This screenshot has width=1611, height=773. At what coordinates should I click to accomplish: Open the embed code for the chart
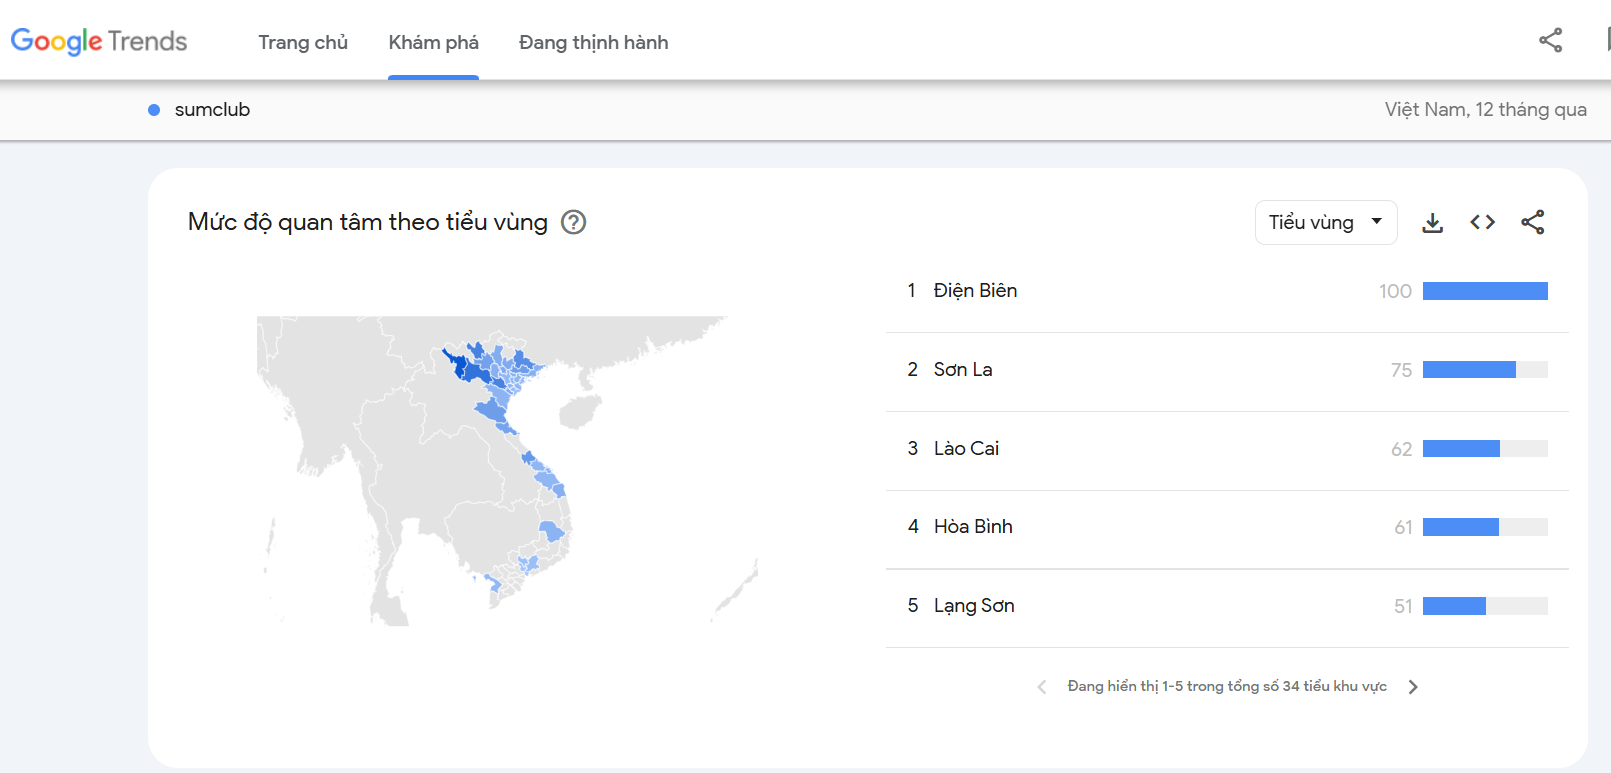(x=1482, y=222)
